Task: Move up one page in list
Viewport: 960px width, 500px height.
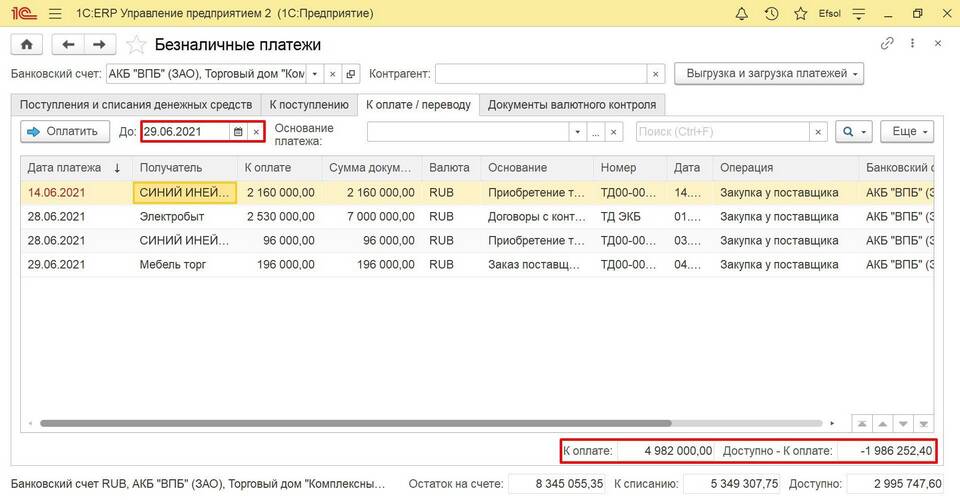Action: [x=883, y=424]
